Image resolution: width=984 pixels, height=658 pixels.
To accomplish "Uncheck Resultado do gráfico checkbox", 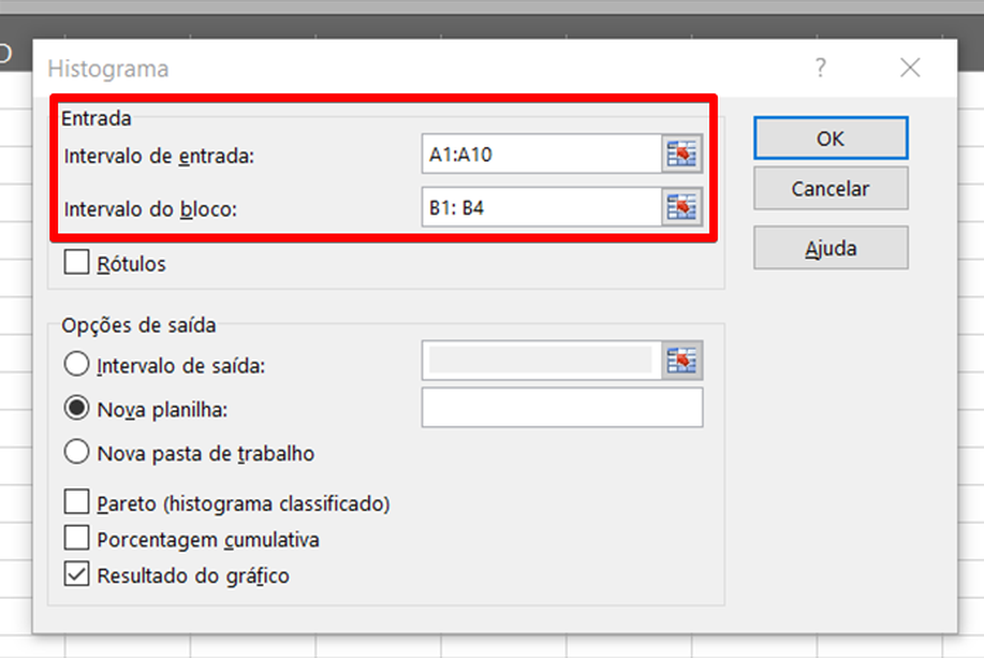I will (x=76, y=575).
